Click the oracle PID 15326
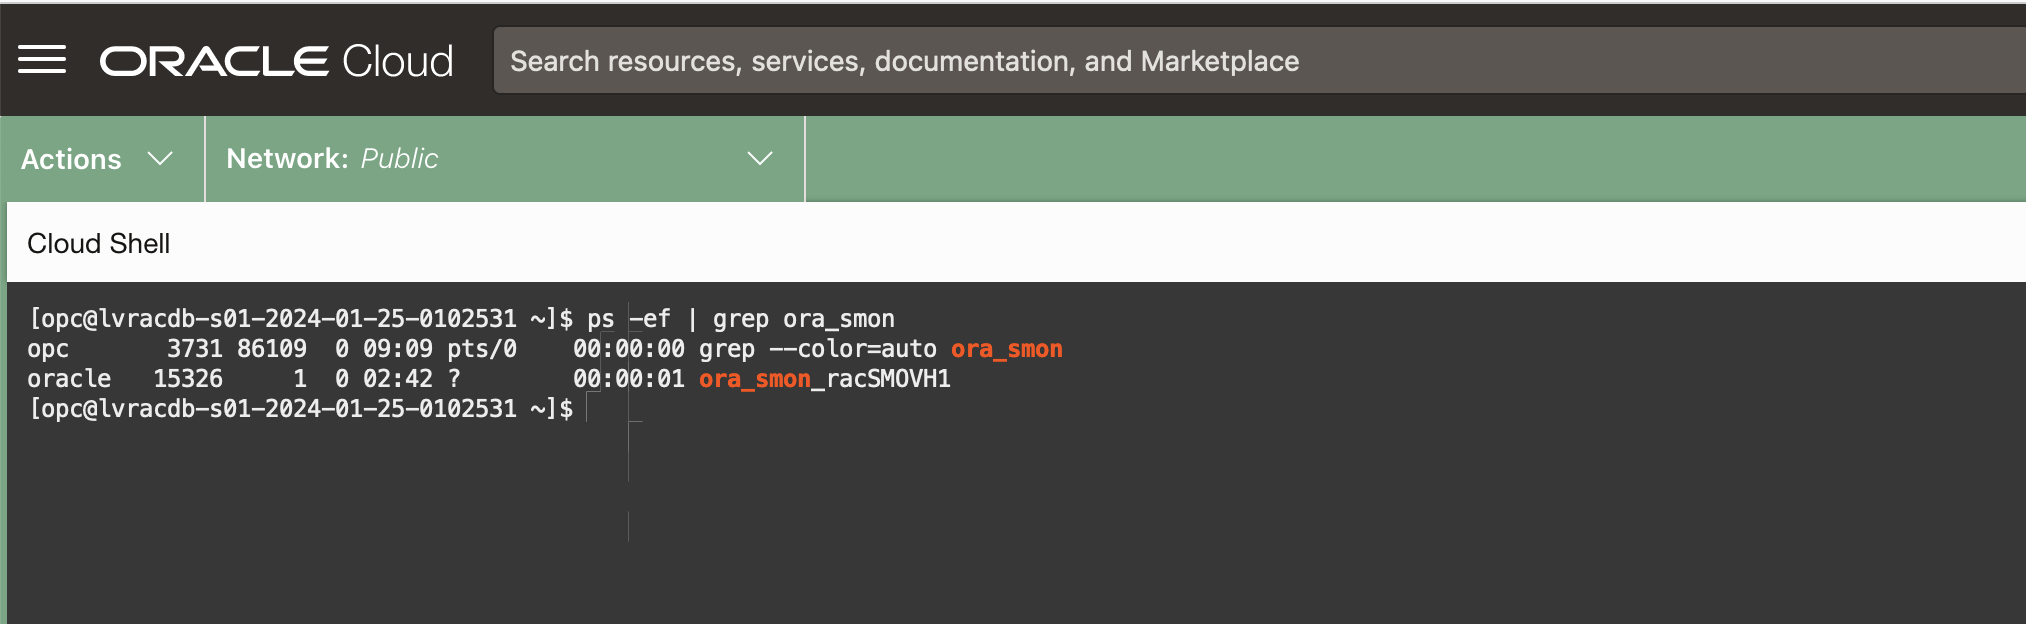This screenshot has height=624, width=2026. point(187,379)
